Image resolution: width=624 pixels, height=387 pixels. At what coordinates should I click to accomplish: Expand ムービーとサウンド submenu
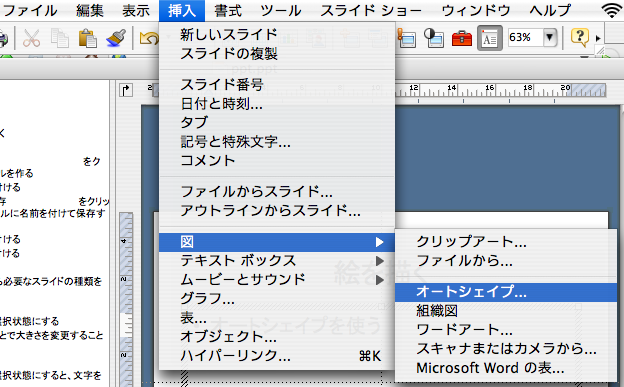[x=277, y=280]
